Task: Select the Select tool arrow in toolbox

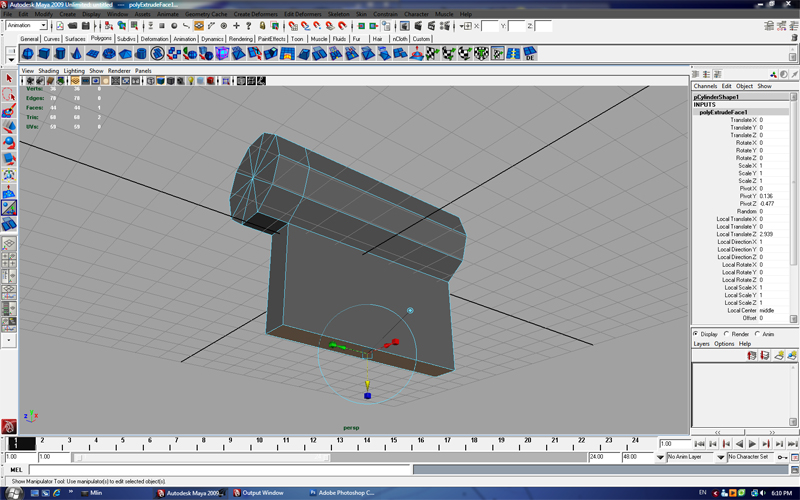Action: point(9,78)
